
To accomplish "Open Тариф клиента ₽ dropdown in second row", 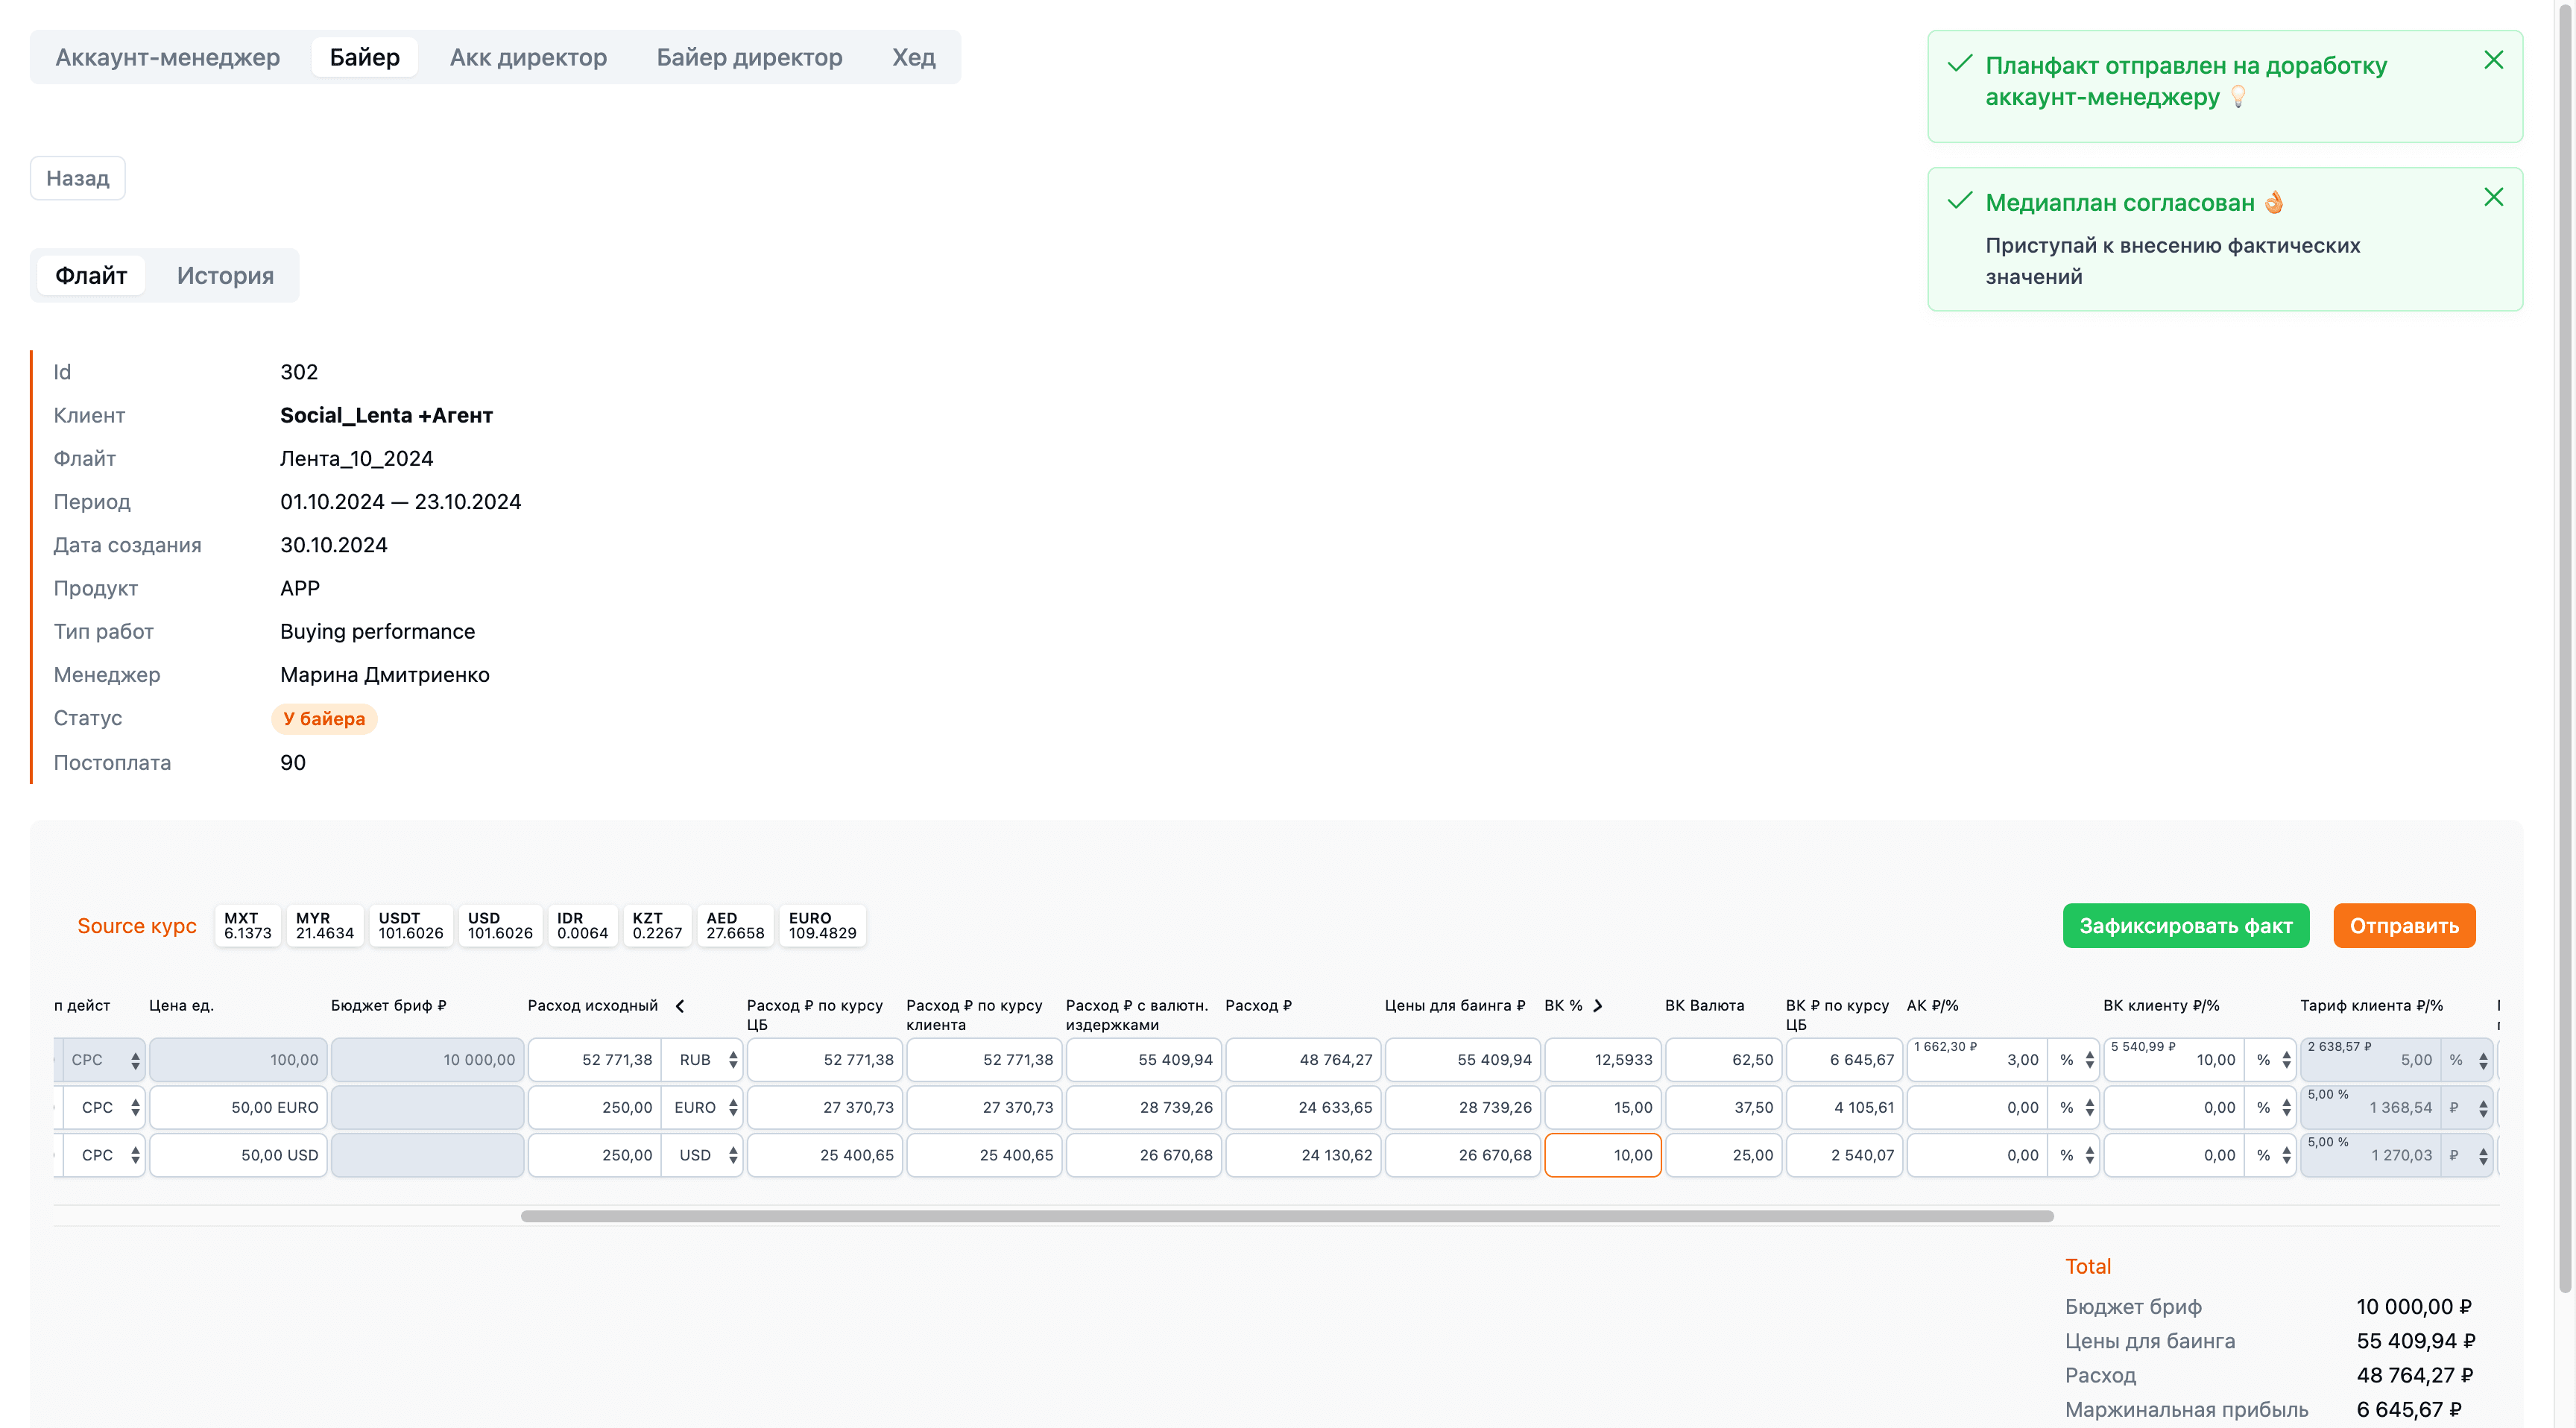I will click(x=2467, y=1107).
